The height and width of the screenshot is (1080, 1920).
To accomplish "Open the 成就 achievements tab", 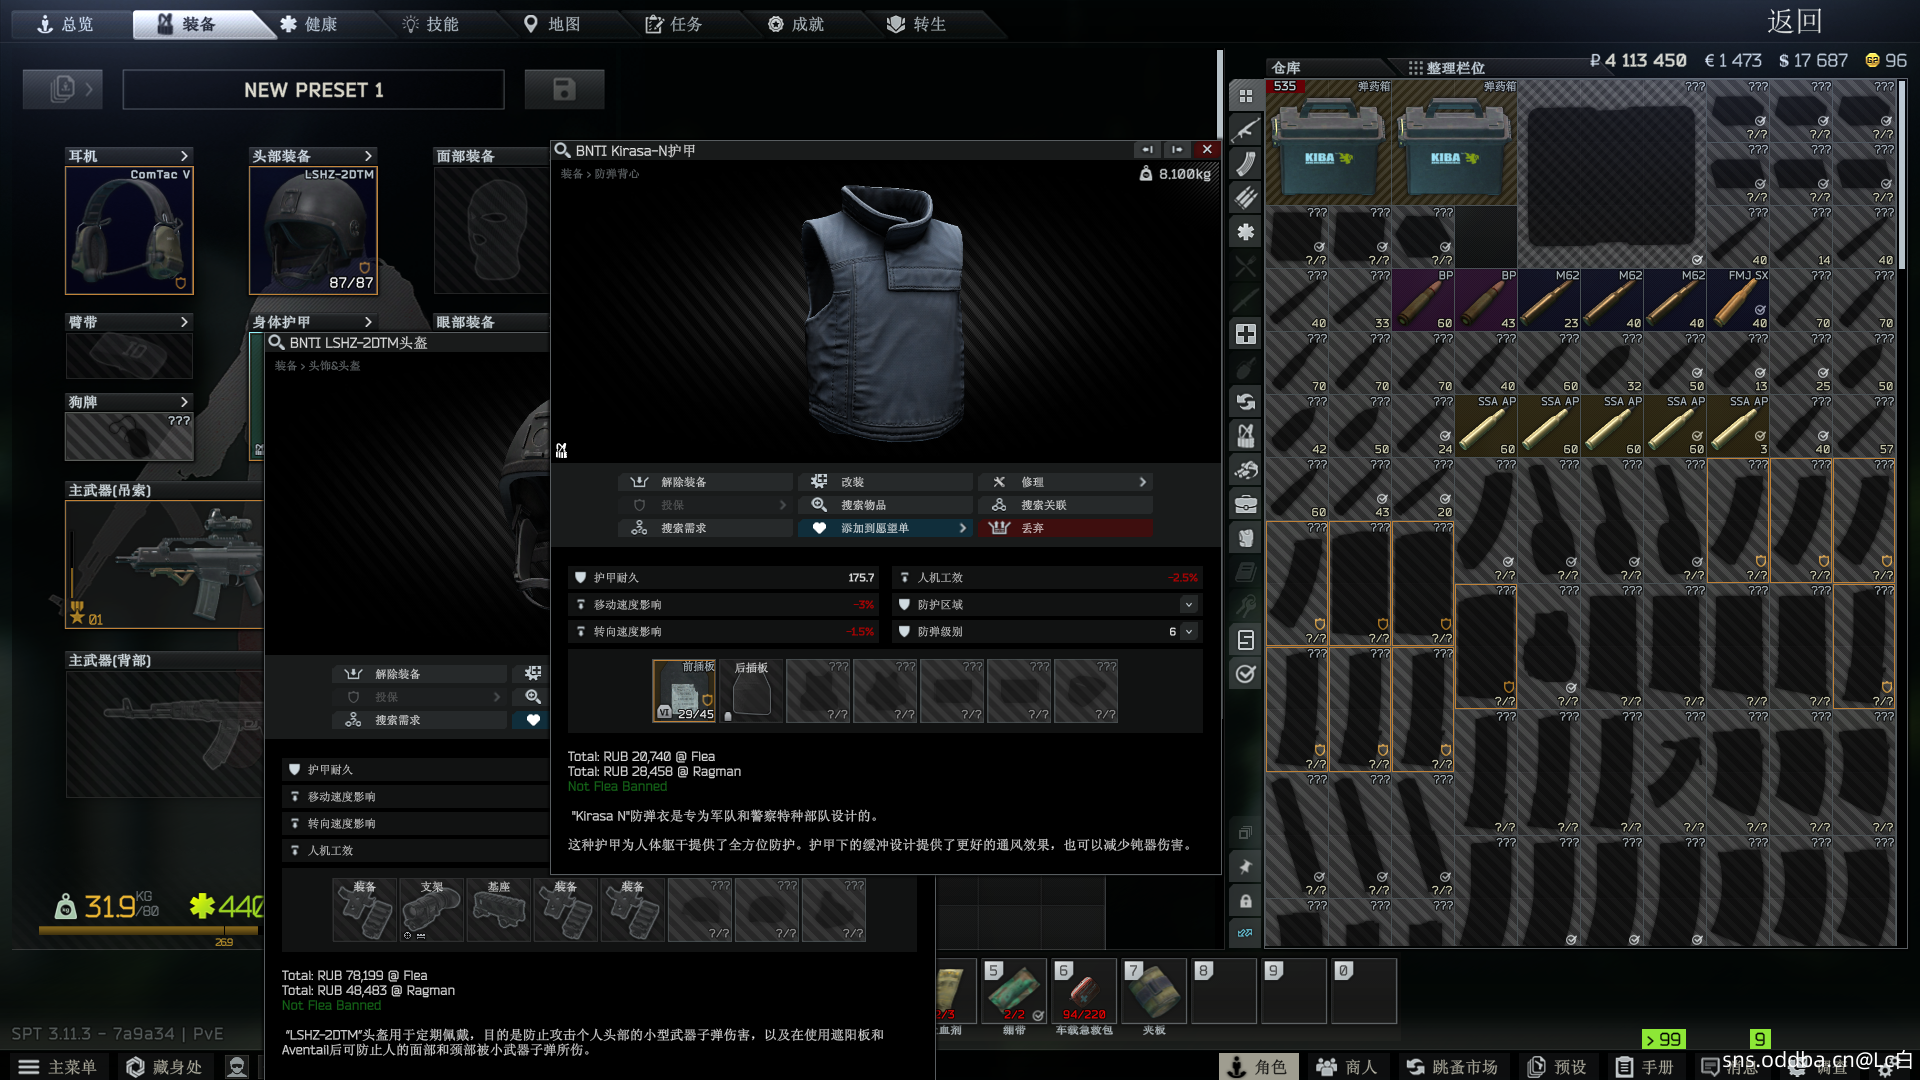I will tap(797, 24).
